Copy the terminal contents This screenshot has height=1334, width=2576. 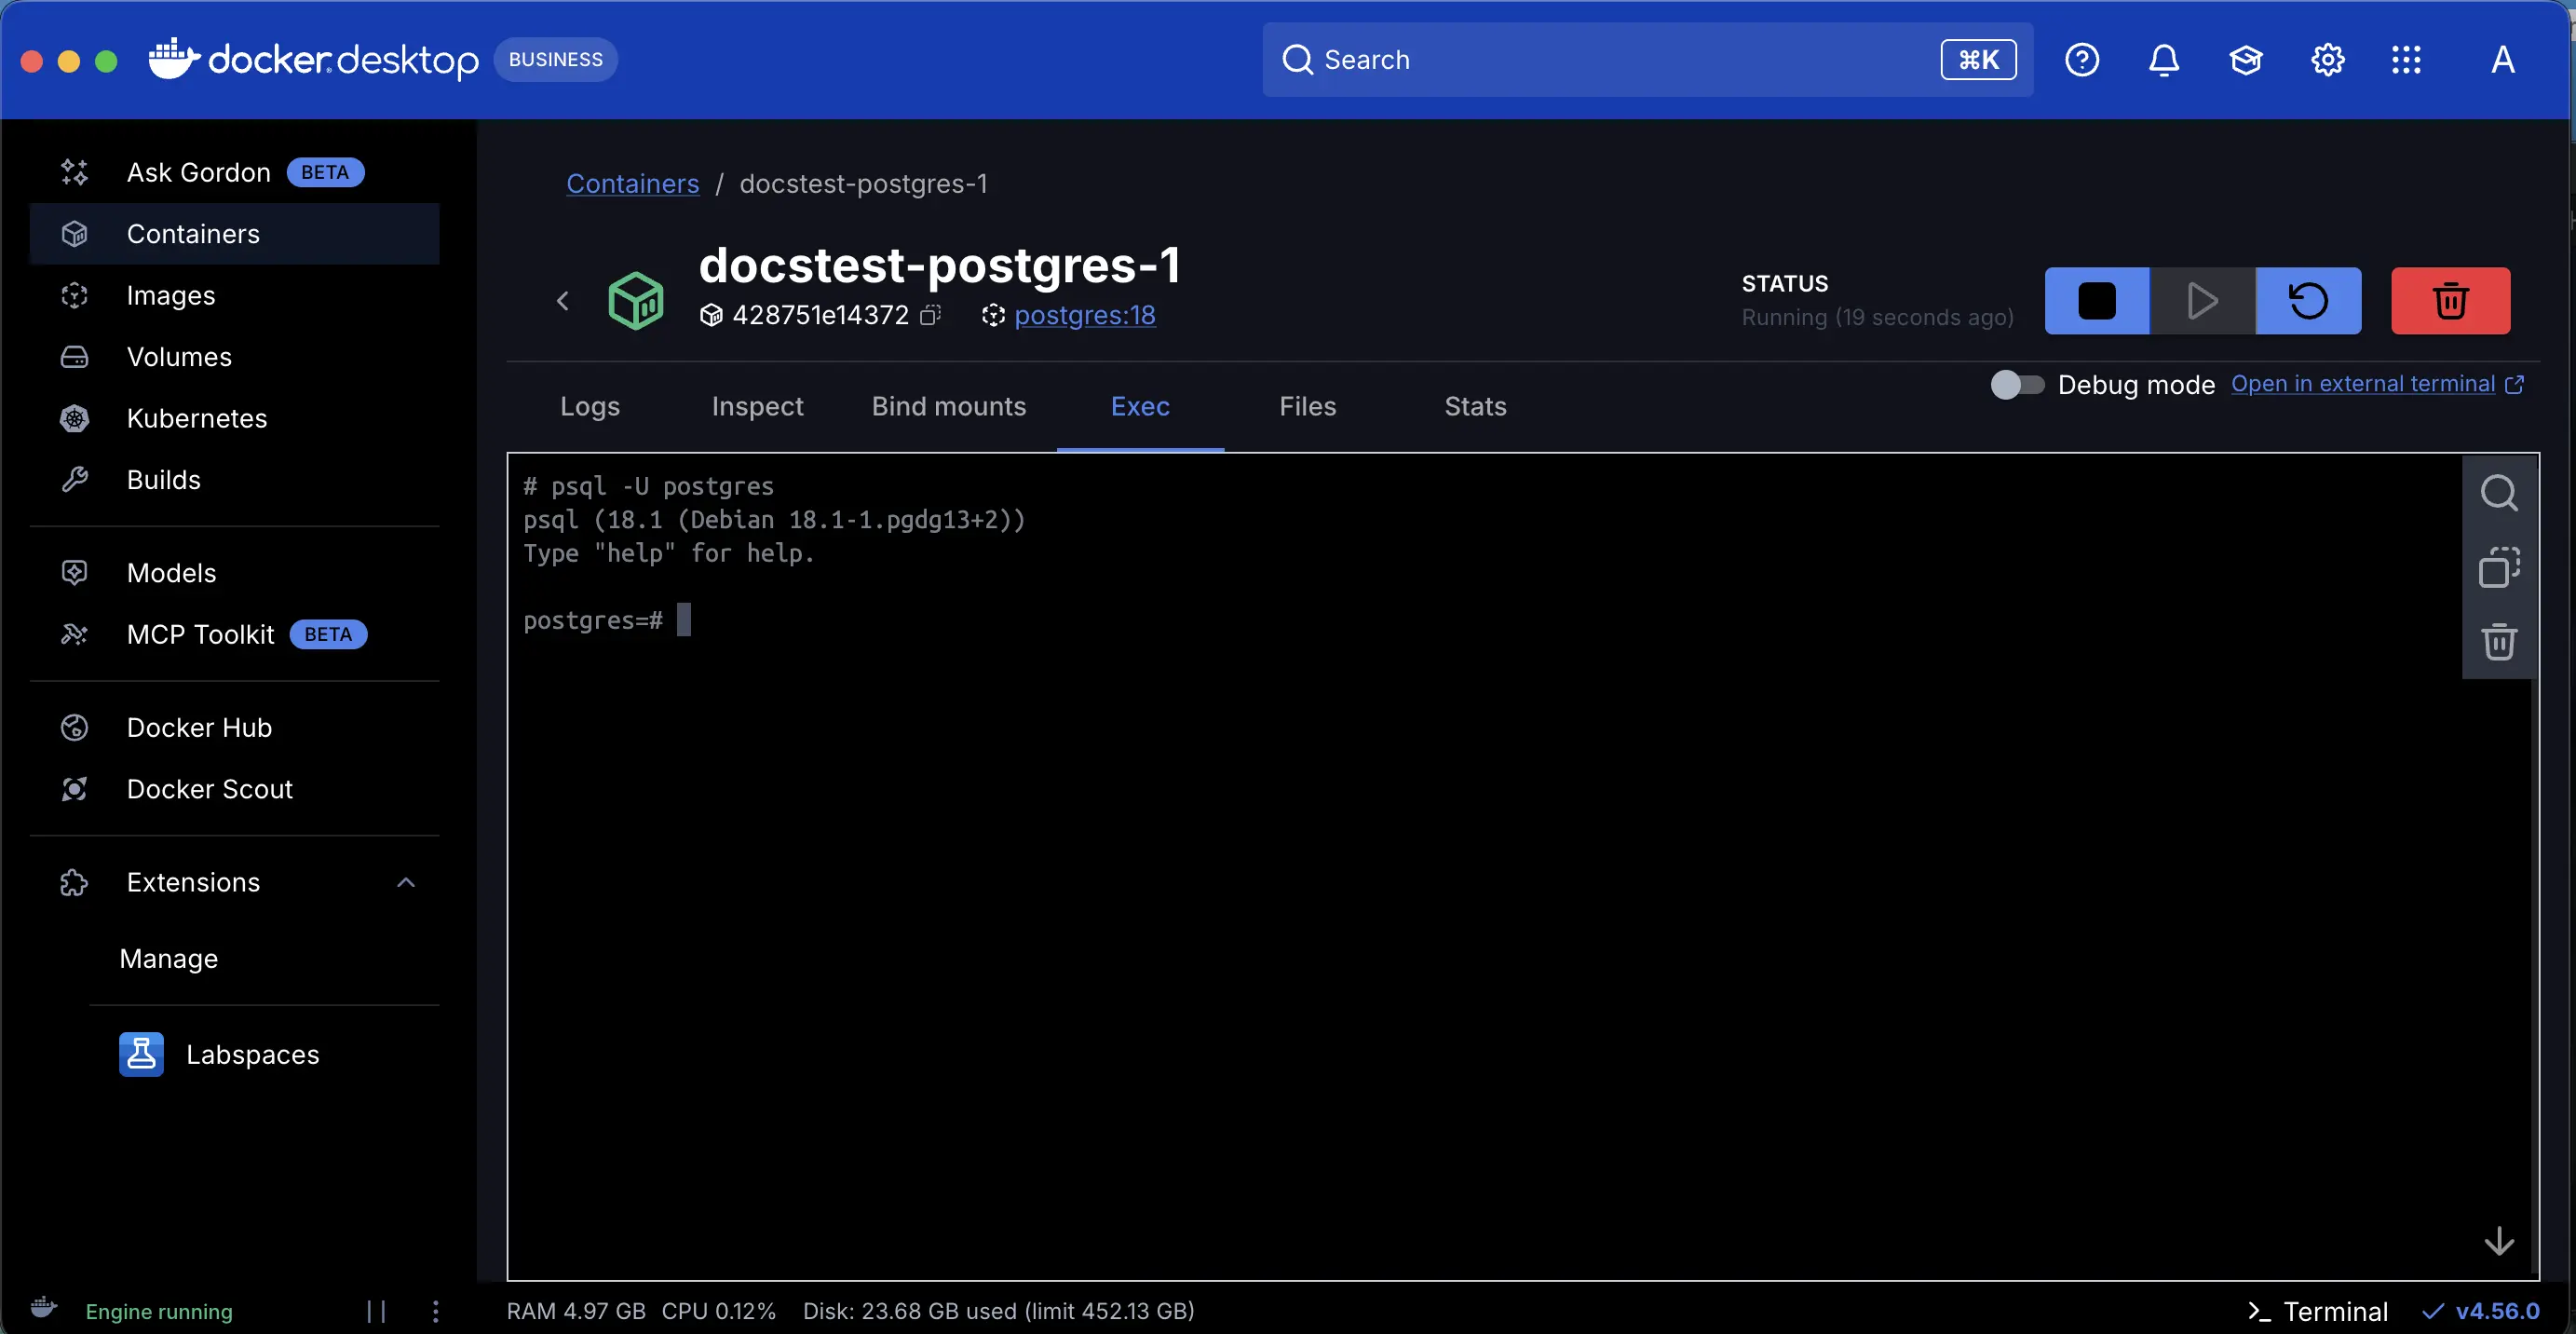click(x=2499, y=567)
